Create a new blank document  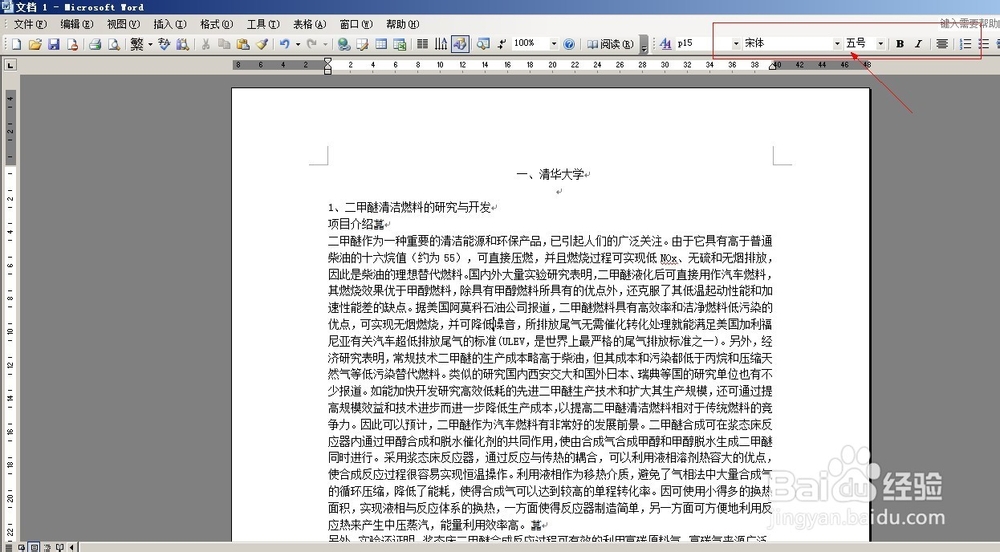[x=17, y=44]
